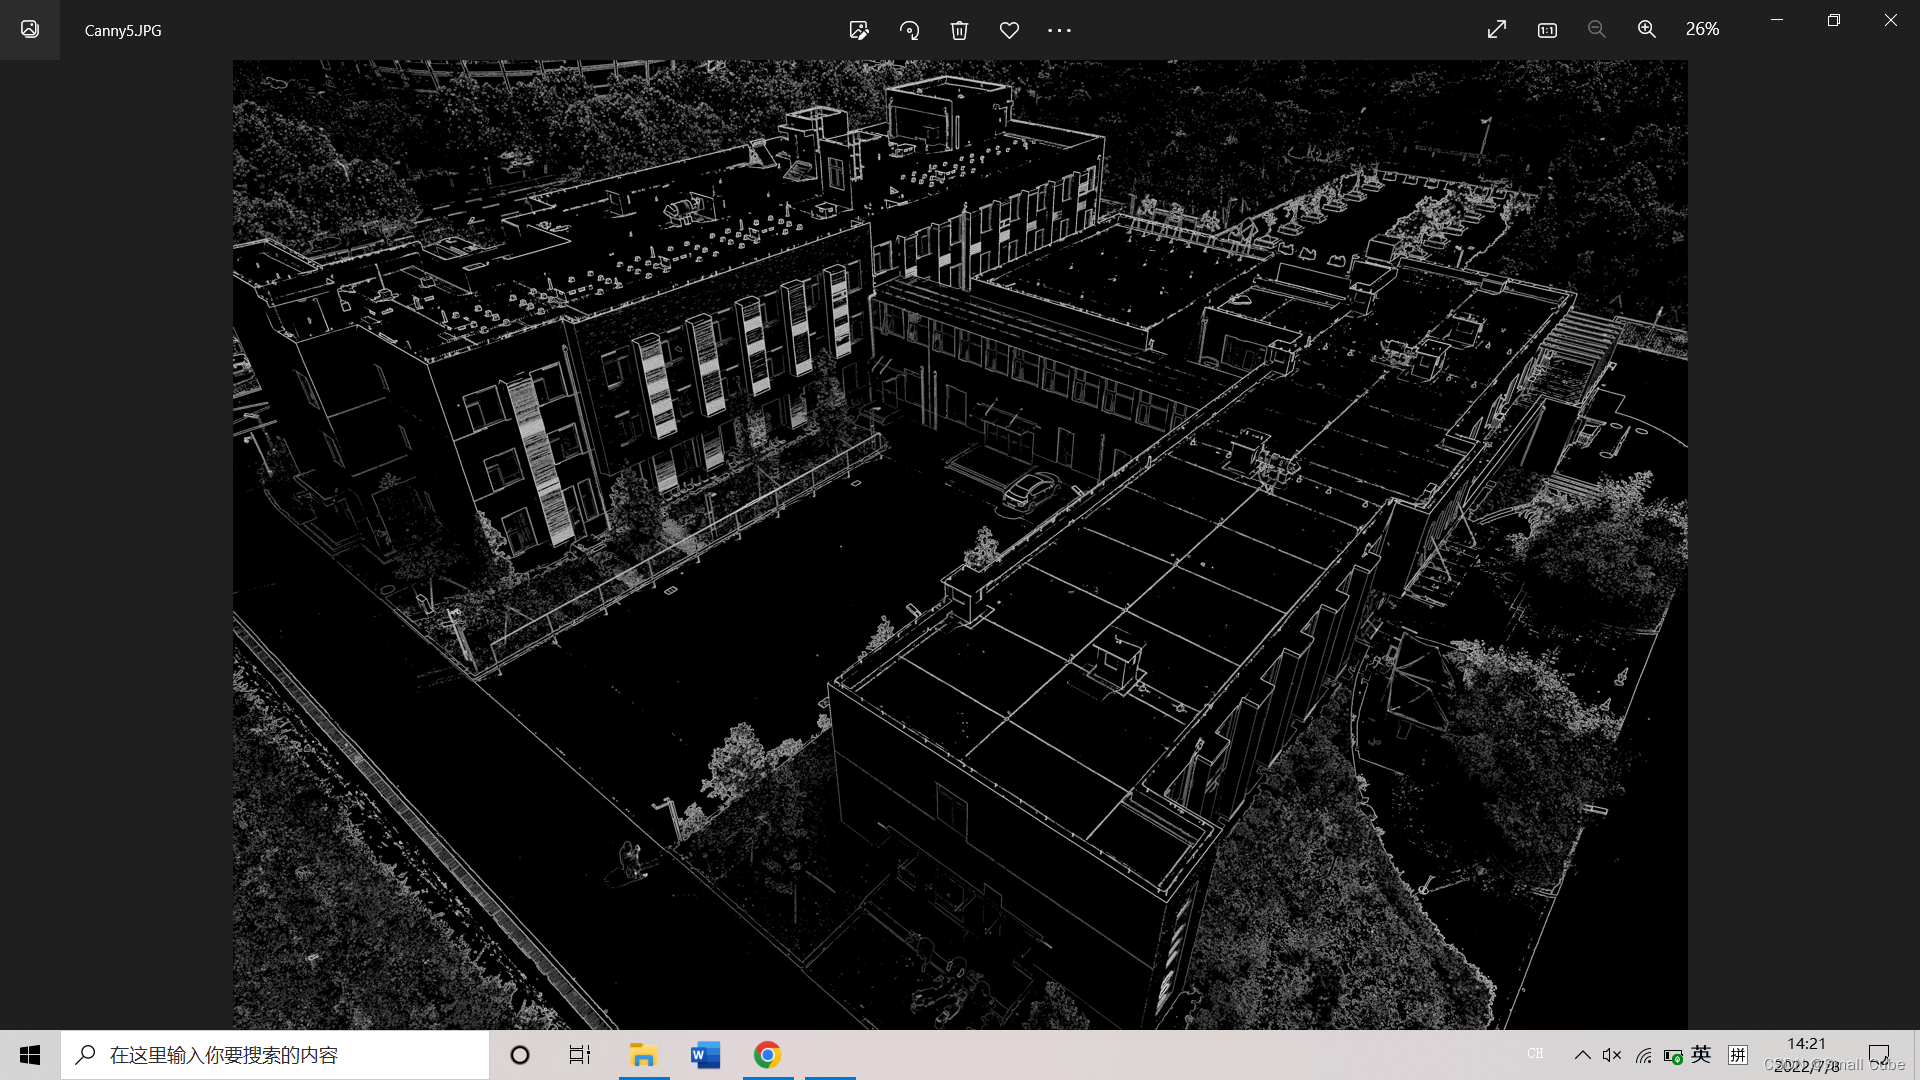This screenshot has height=1080, width=1920.
Task: Switch to Word from taskbar
Action: coord(705,1055)
